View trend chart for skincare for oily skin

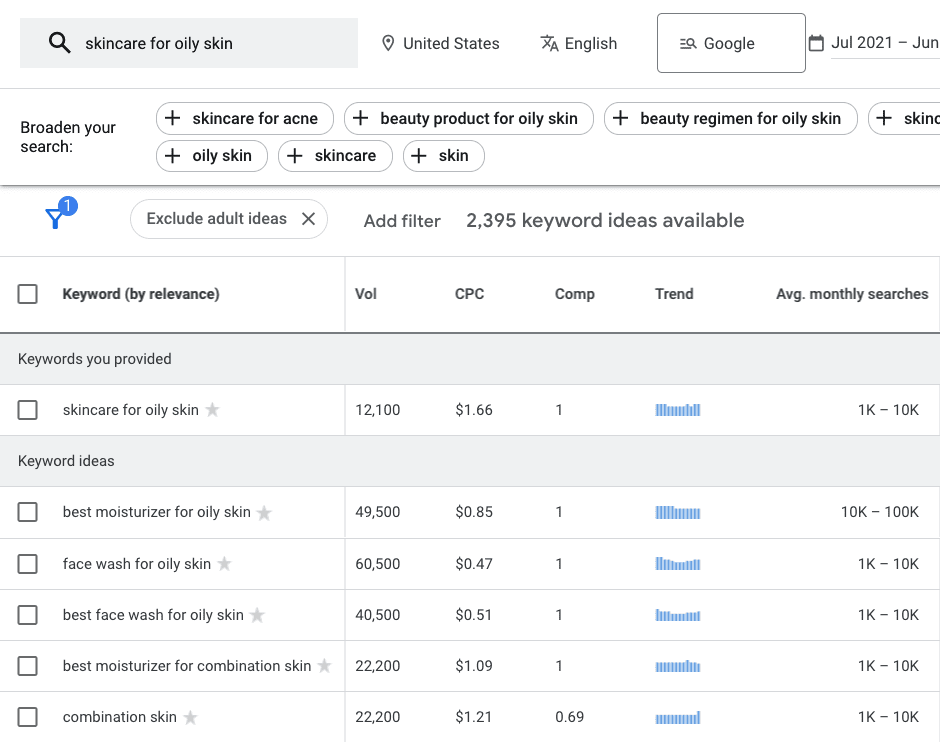[677, 410]
